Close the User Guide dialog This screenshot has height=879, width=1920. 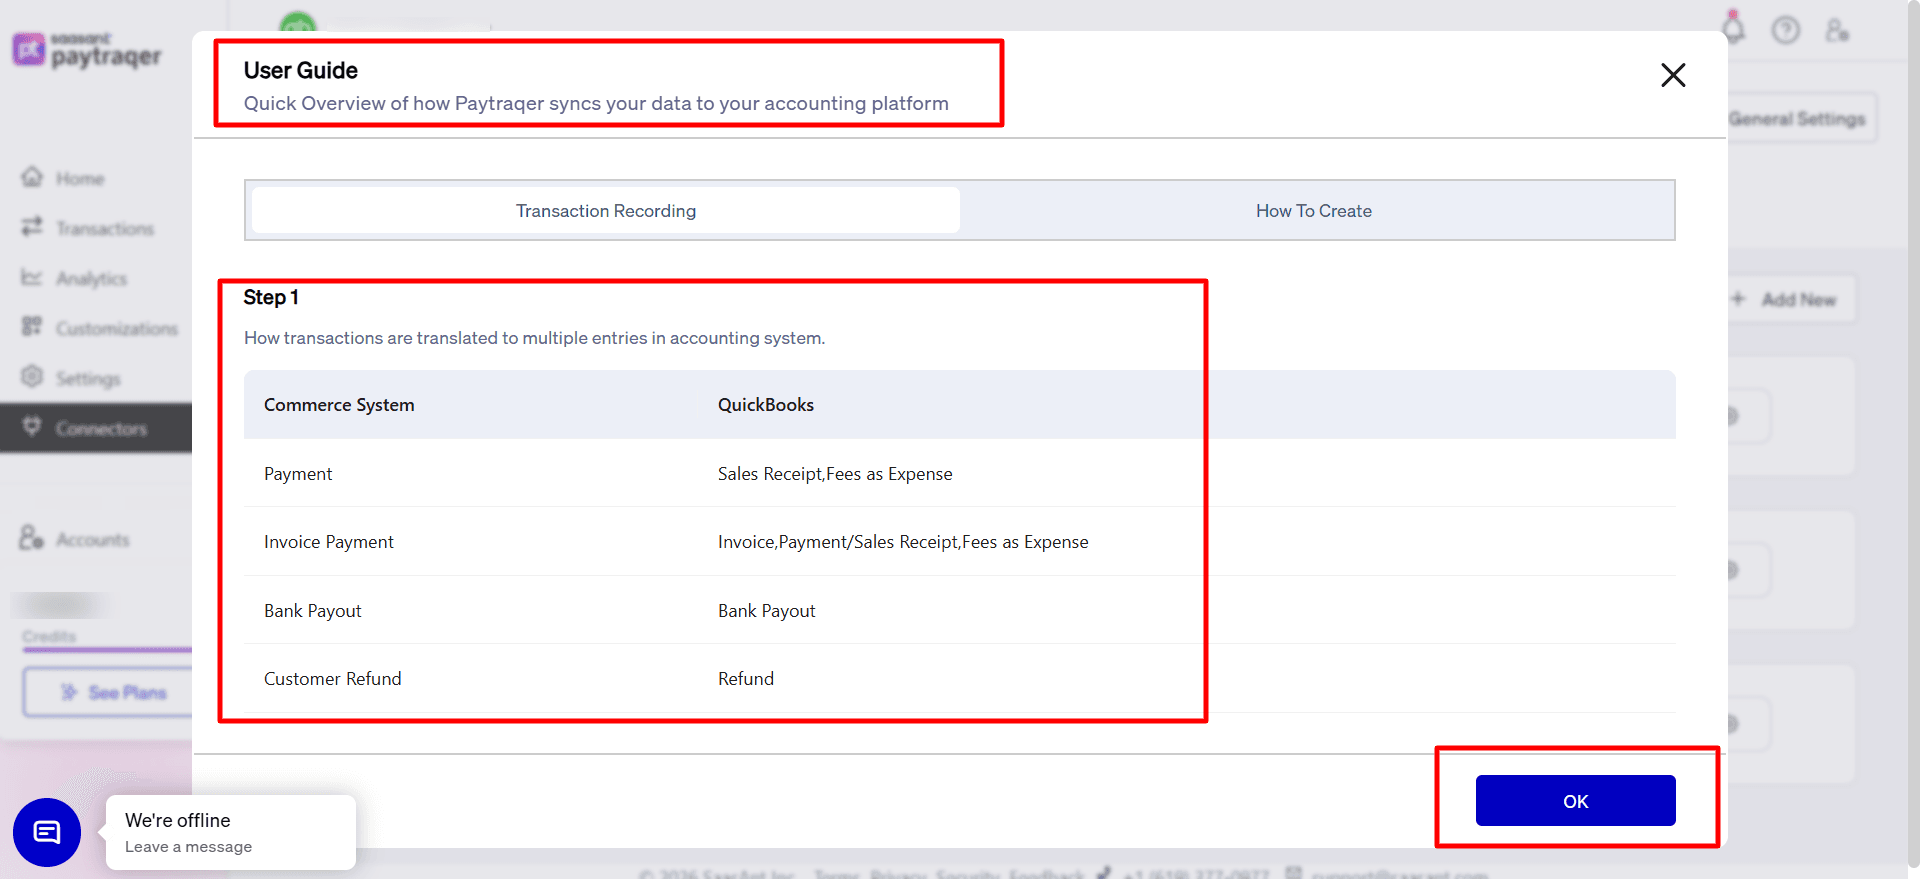(x=1673, y=75)
